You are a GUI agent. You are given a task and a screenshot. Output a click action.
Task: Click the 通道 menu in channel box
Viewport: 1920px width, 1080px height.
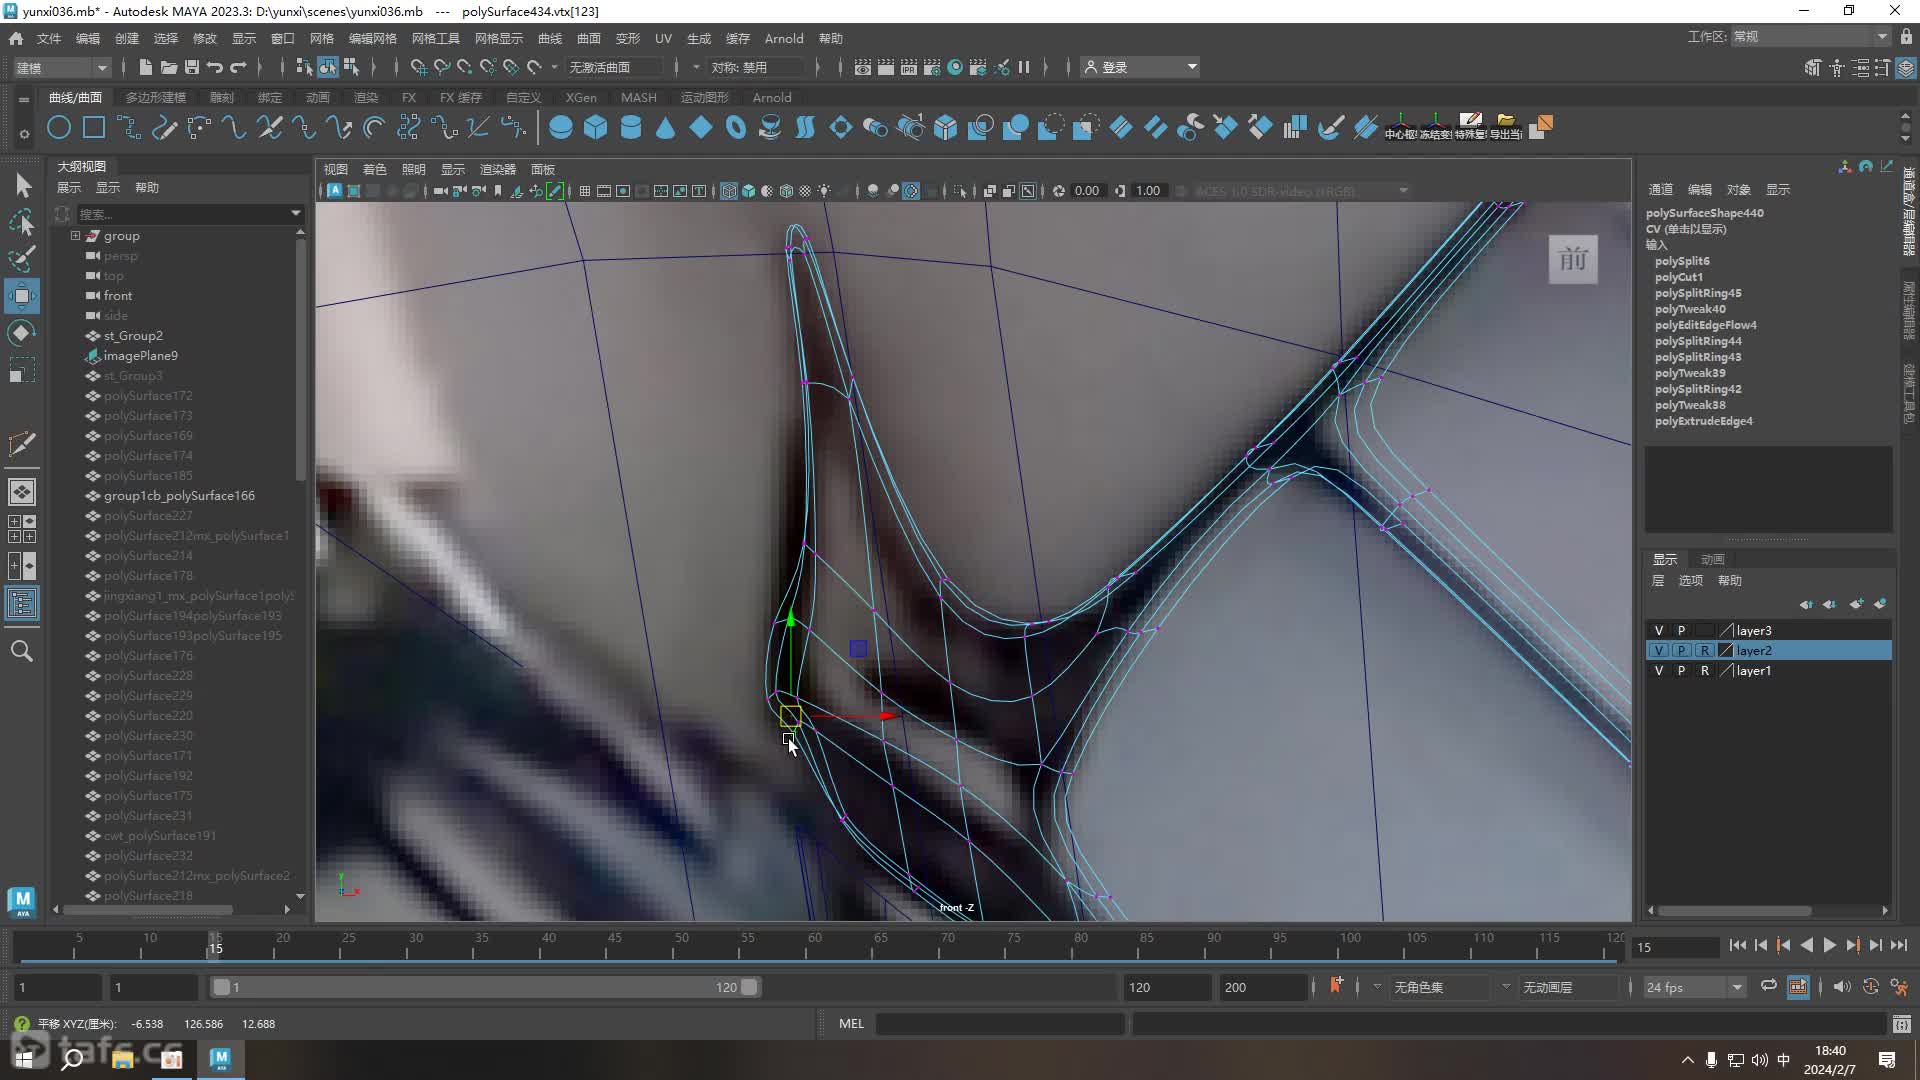pyautogui.click(x=1660, y=189)
